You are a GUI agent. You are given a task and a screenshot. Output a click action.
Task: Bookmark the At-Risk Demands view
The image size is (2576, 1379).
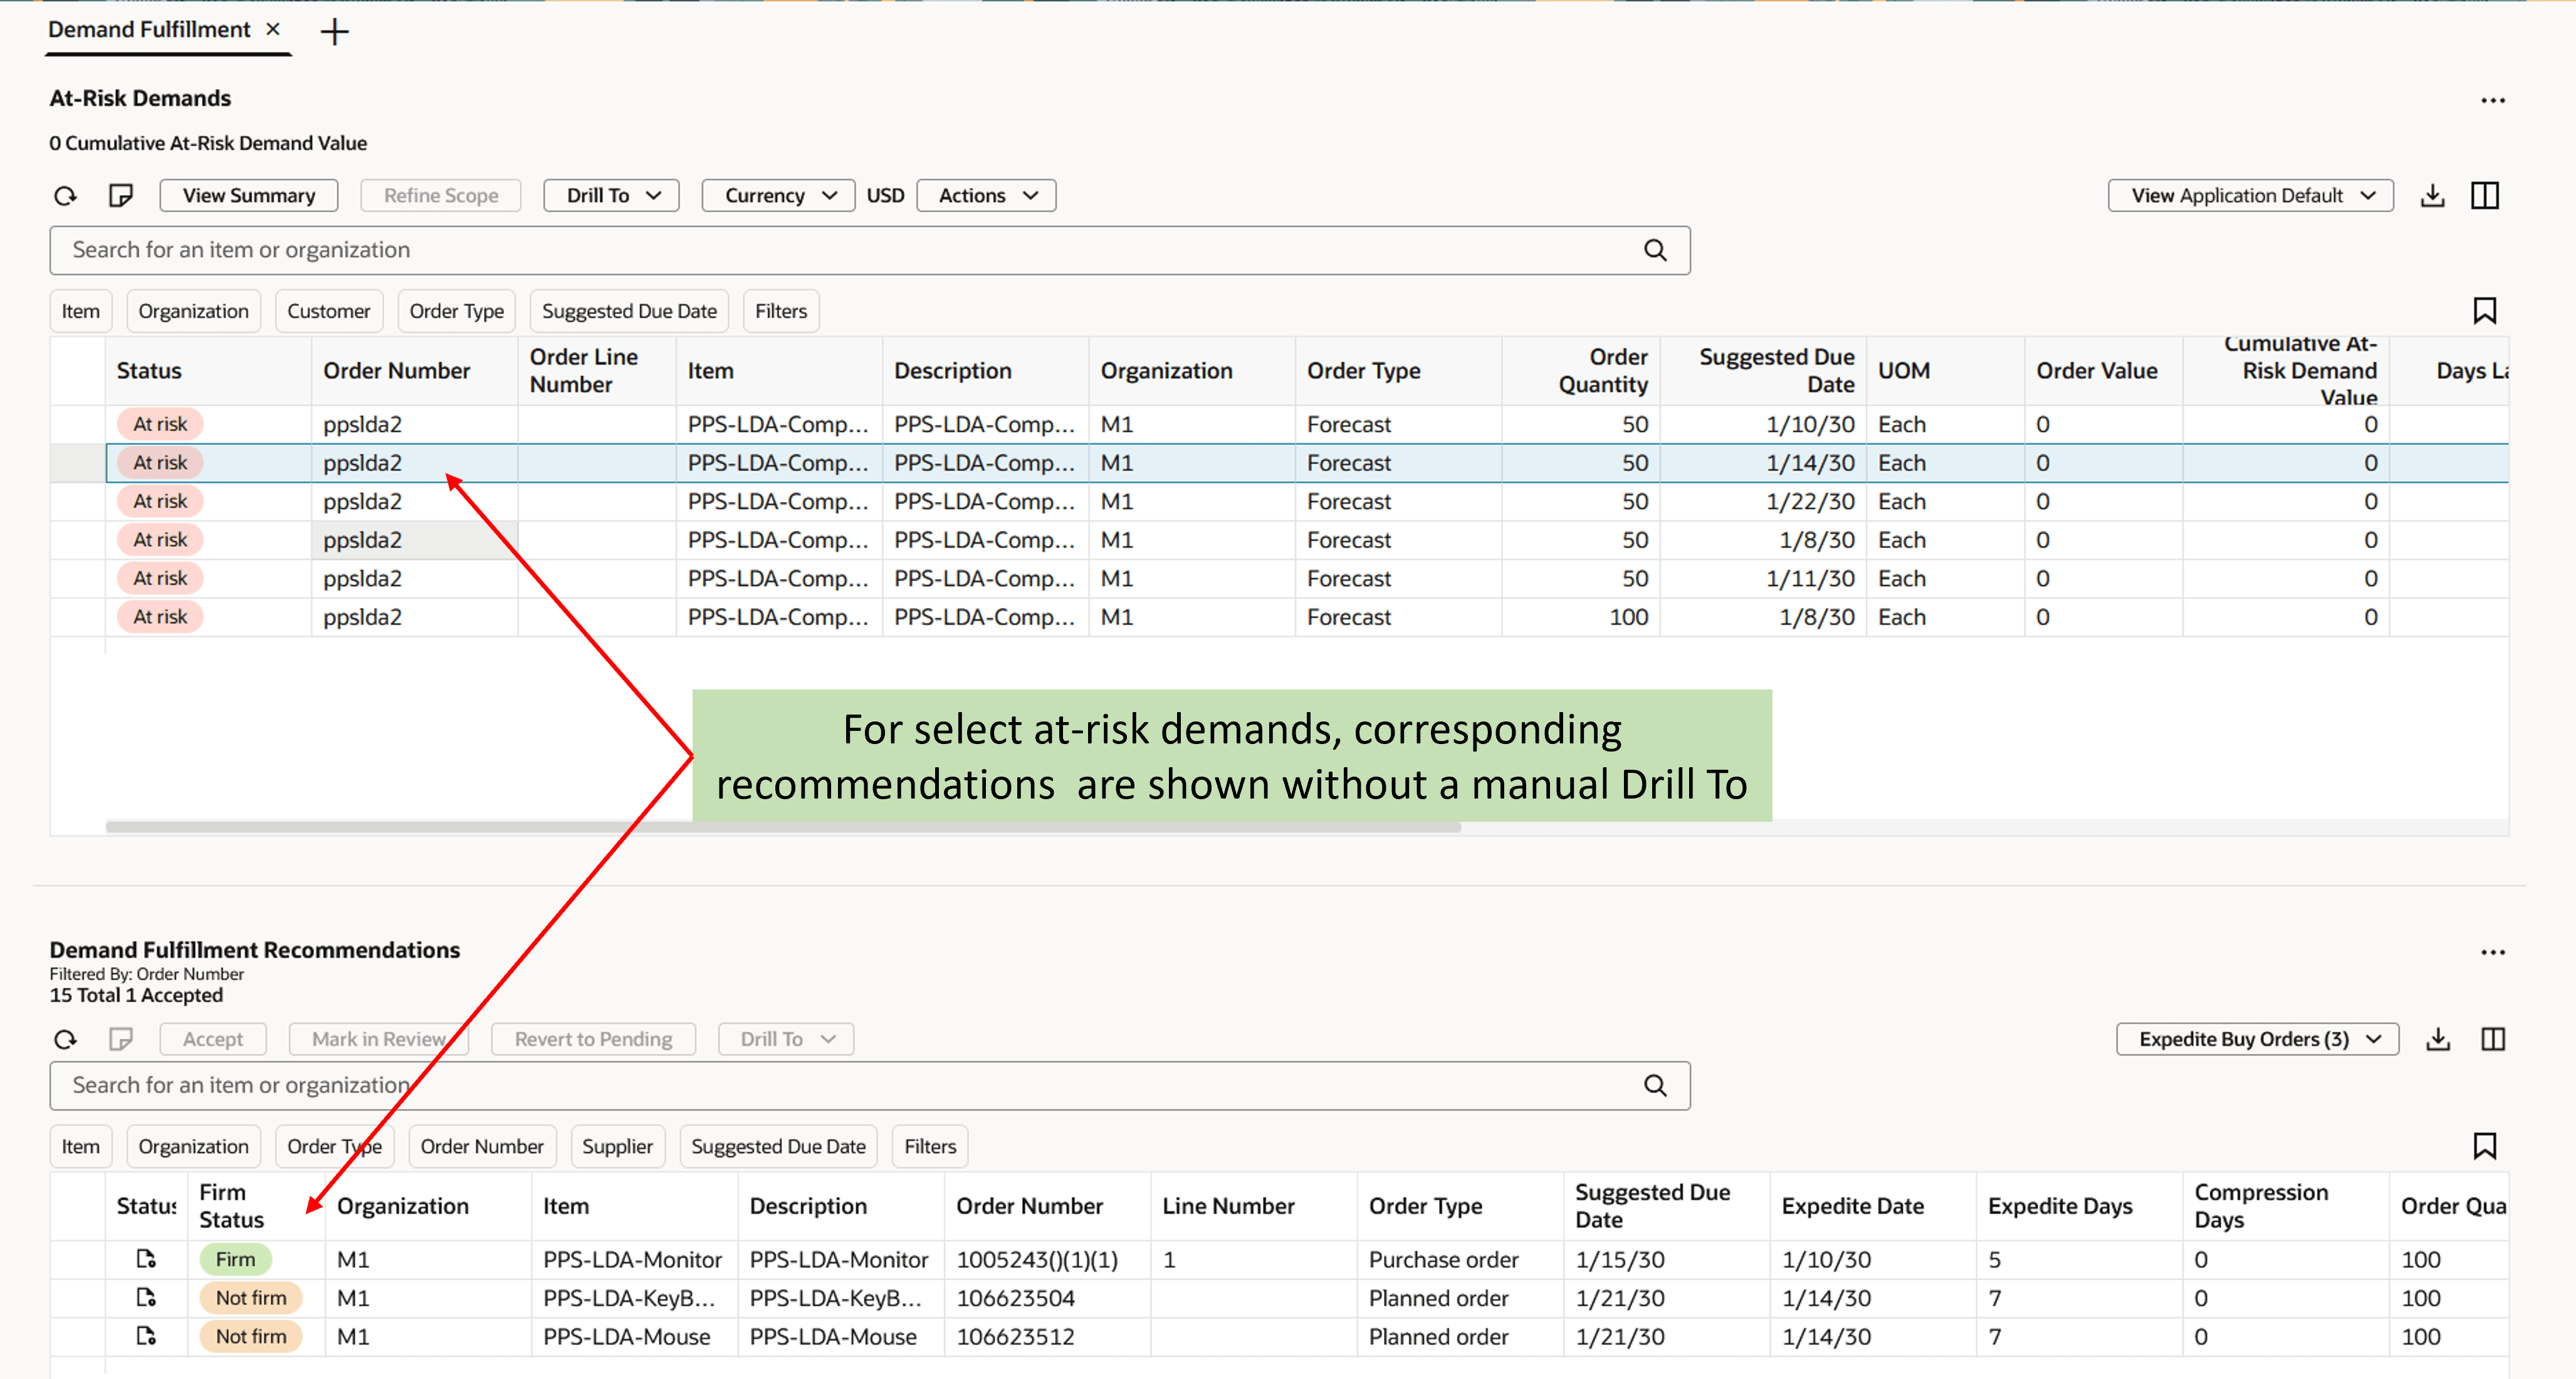[2486, 311]
